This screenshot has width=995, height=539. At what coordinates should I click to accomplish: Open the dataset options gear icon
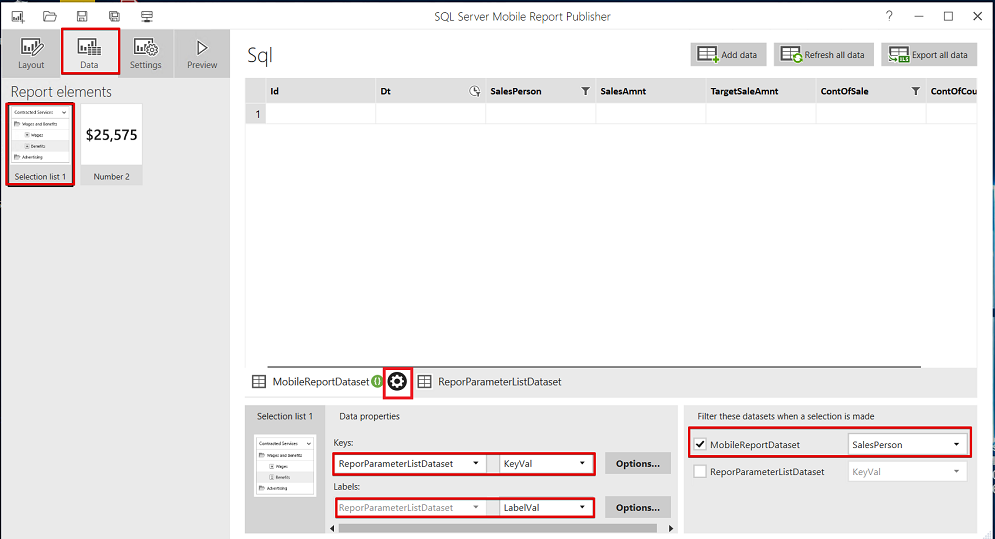[397, 382]
